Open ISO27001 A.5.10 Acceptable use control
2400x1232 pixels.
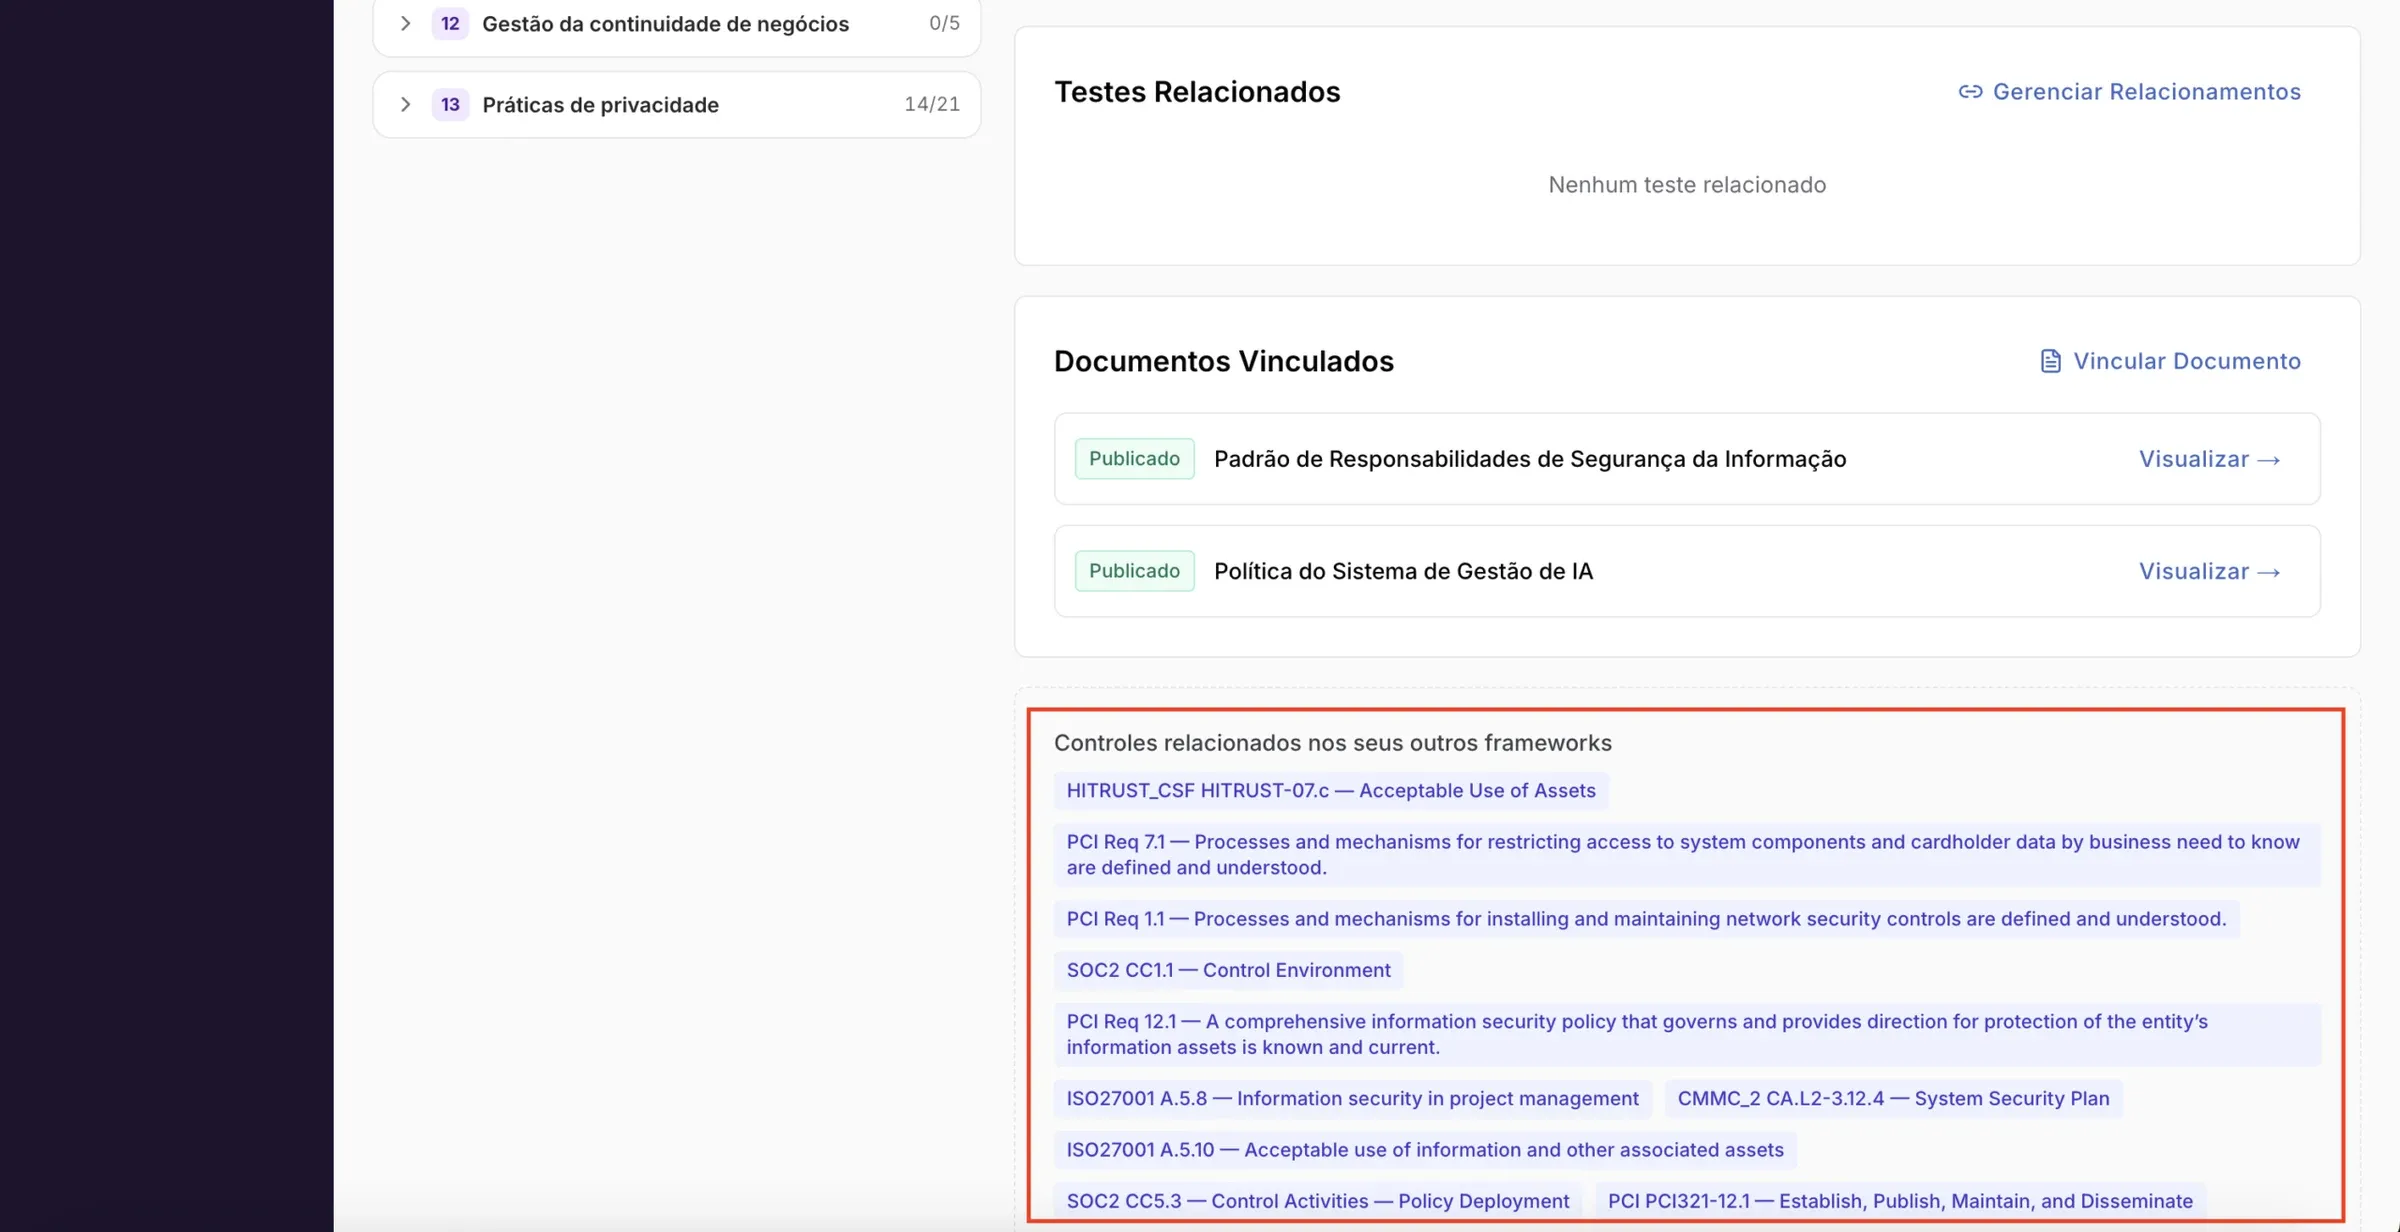coord(1425,1150)
